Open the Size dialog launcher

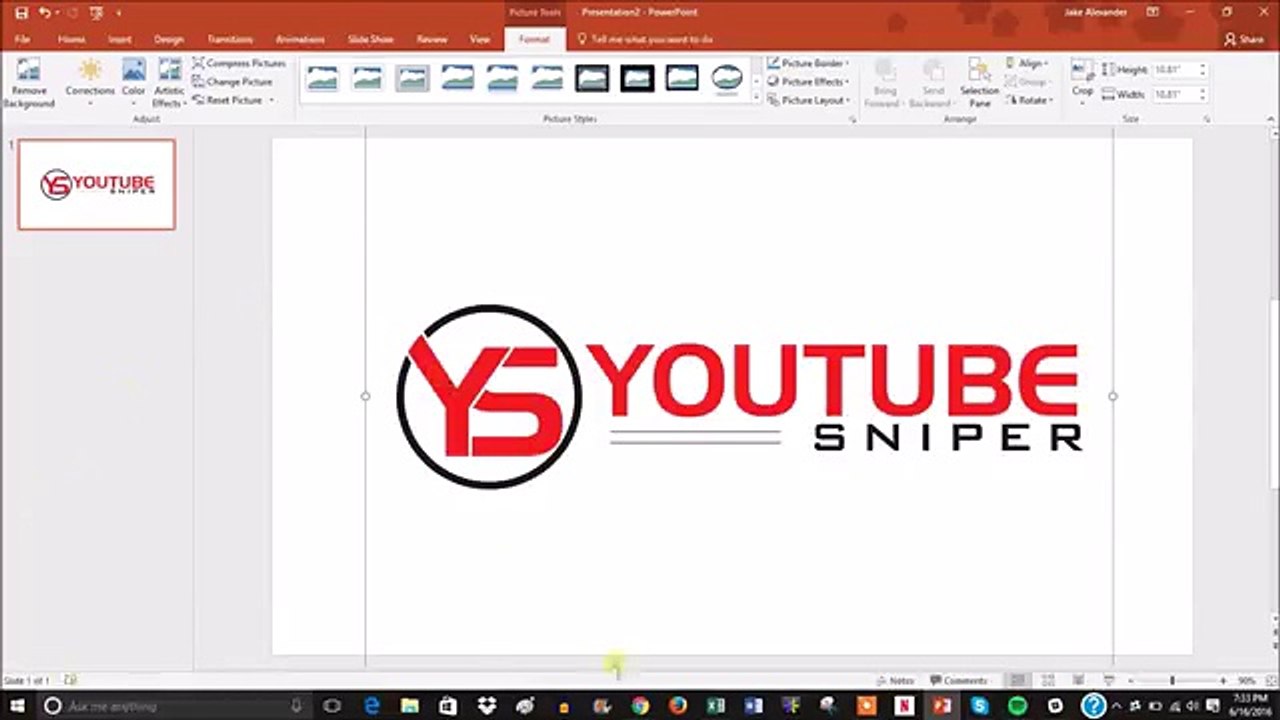[1207, 119]
